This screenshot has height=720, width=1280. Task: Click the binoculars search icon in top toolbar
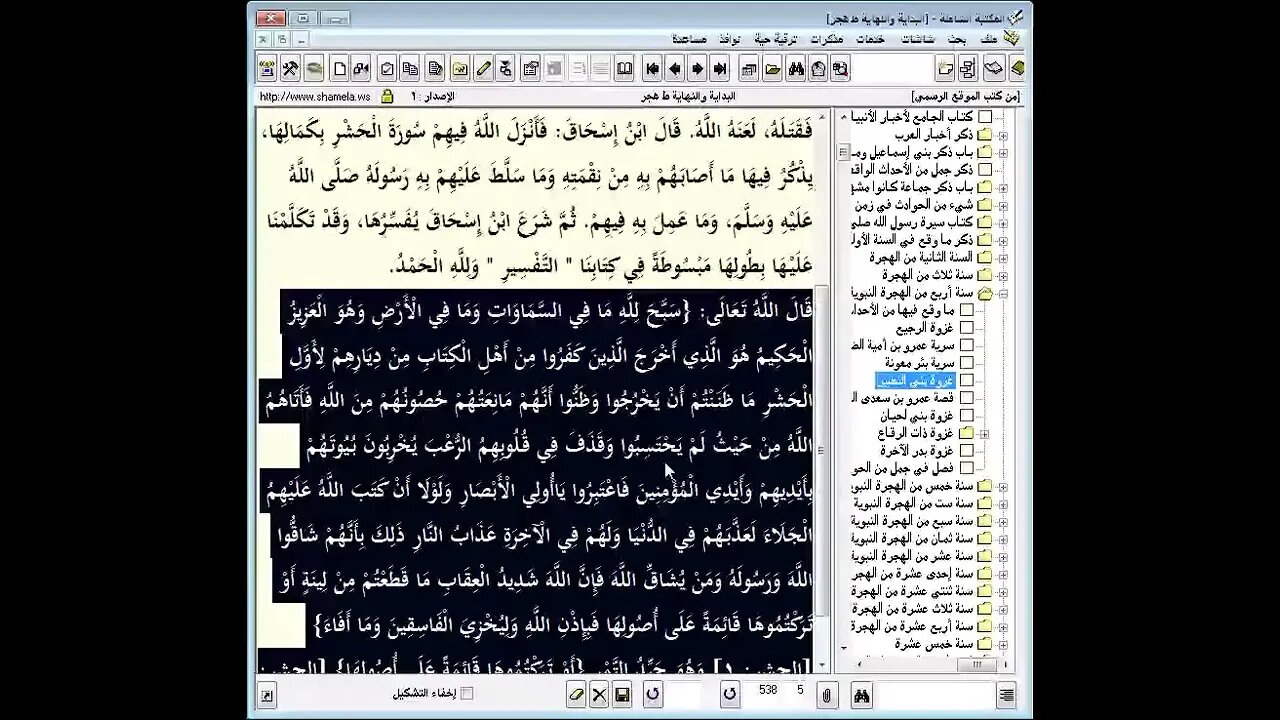pyautogui.click(x=796, y=69)
